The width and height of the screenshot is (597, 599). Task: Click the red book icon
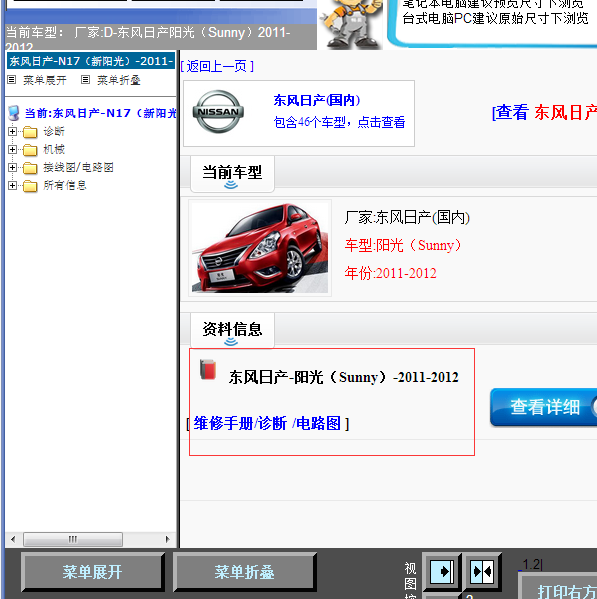pos(208,369)
